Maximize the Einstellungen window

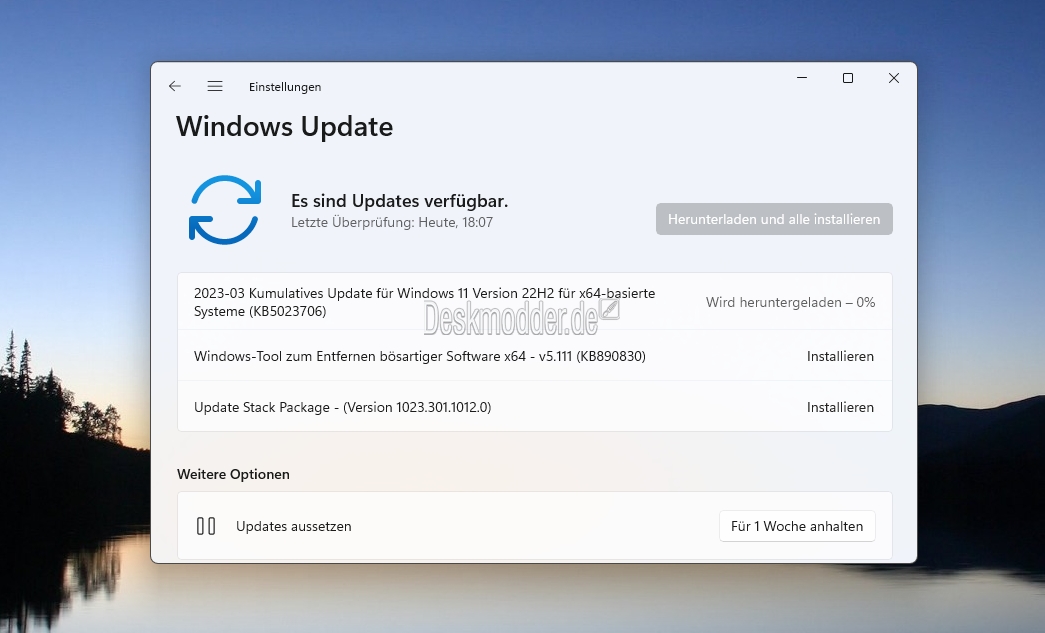848,78
